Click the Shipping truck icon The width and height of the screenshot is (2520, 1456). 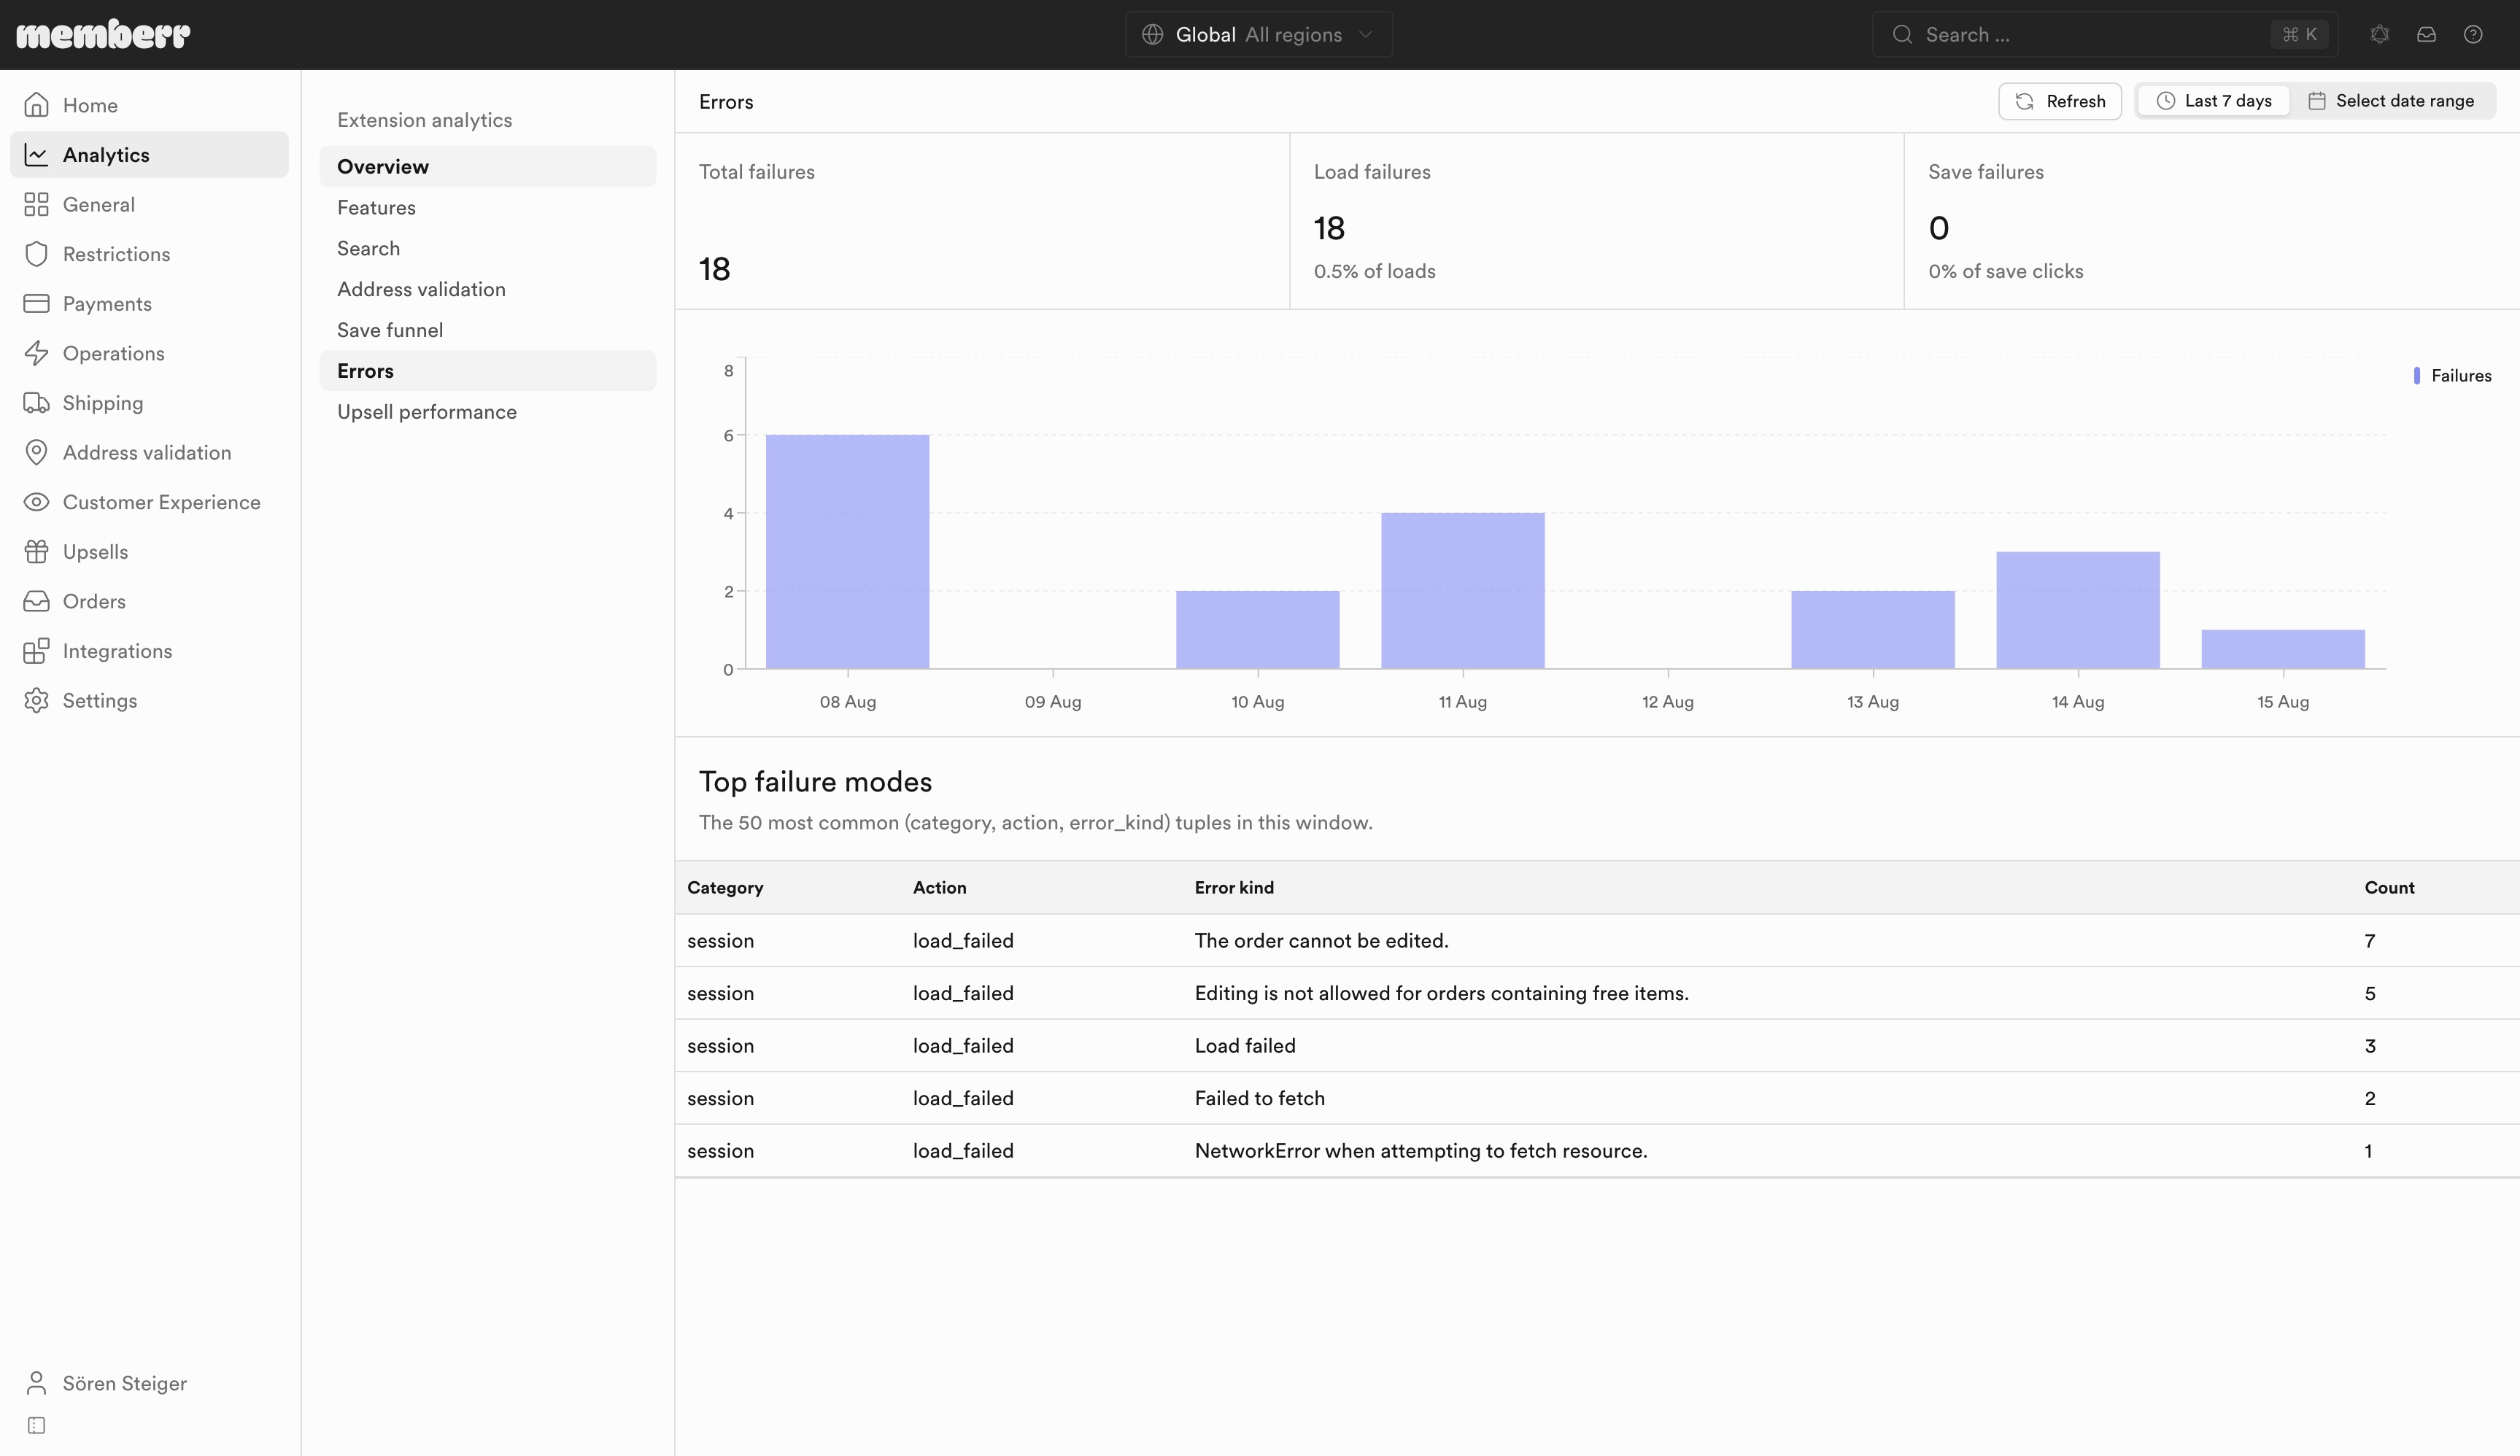pos(36,403)
